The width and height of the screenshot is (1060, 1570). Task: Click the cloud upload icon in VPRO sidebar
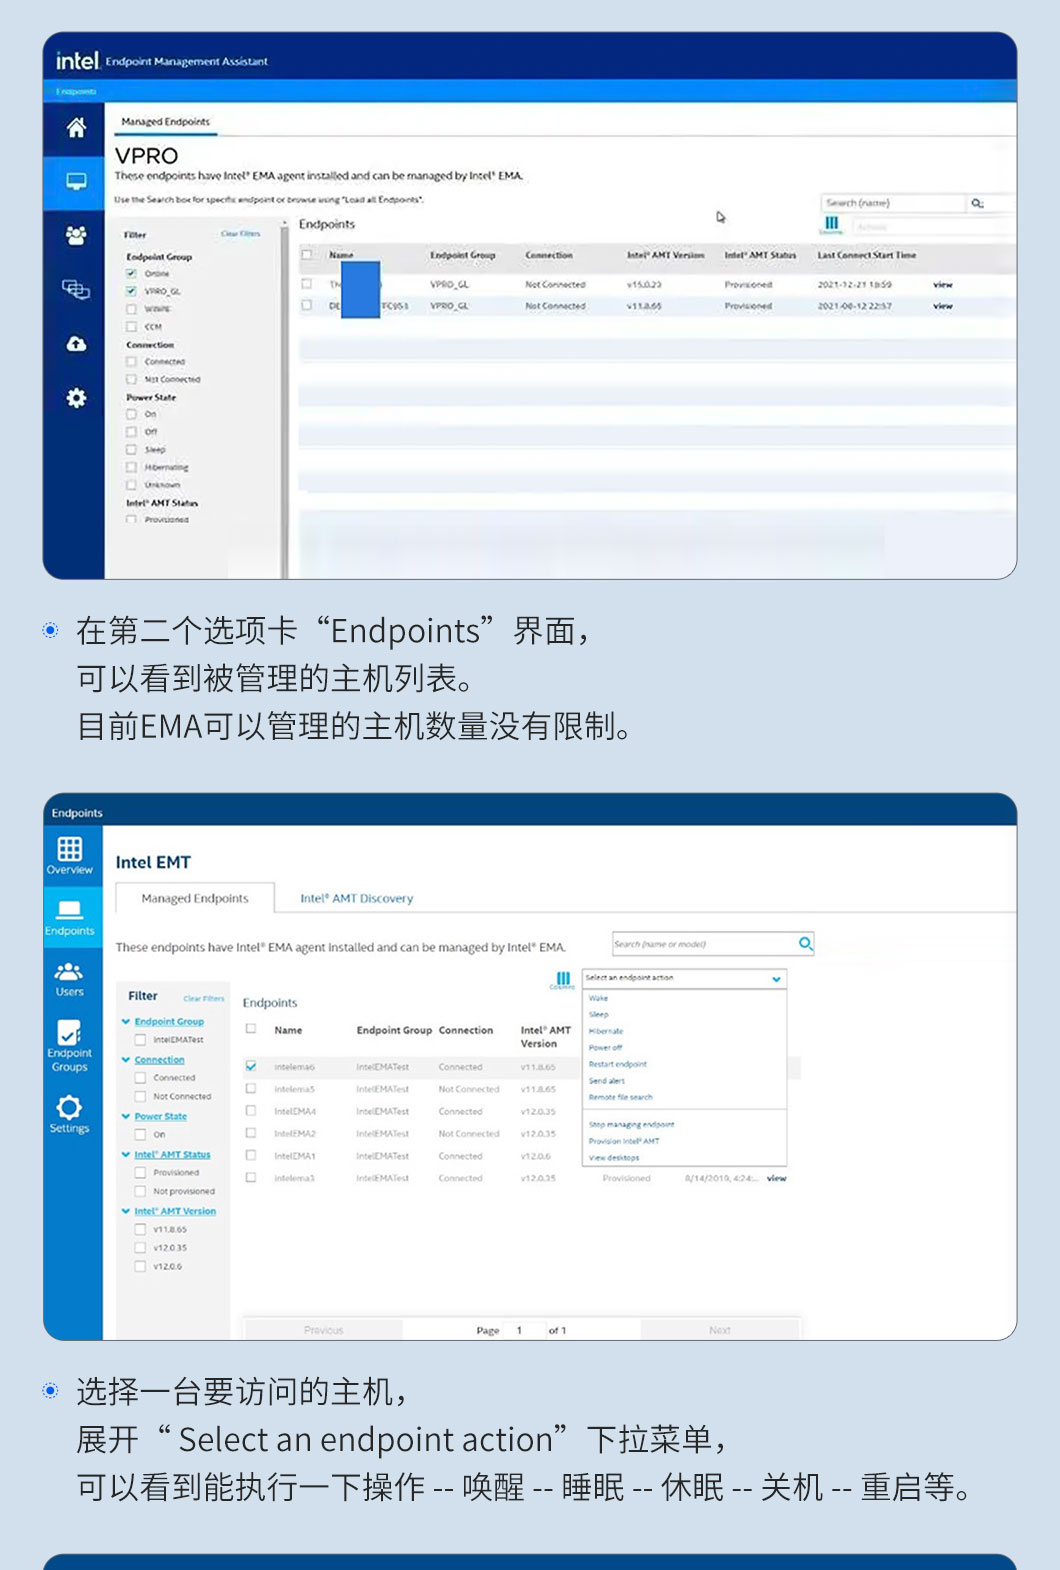(76, 343)
